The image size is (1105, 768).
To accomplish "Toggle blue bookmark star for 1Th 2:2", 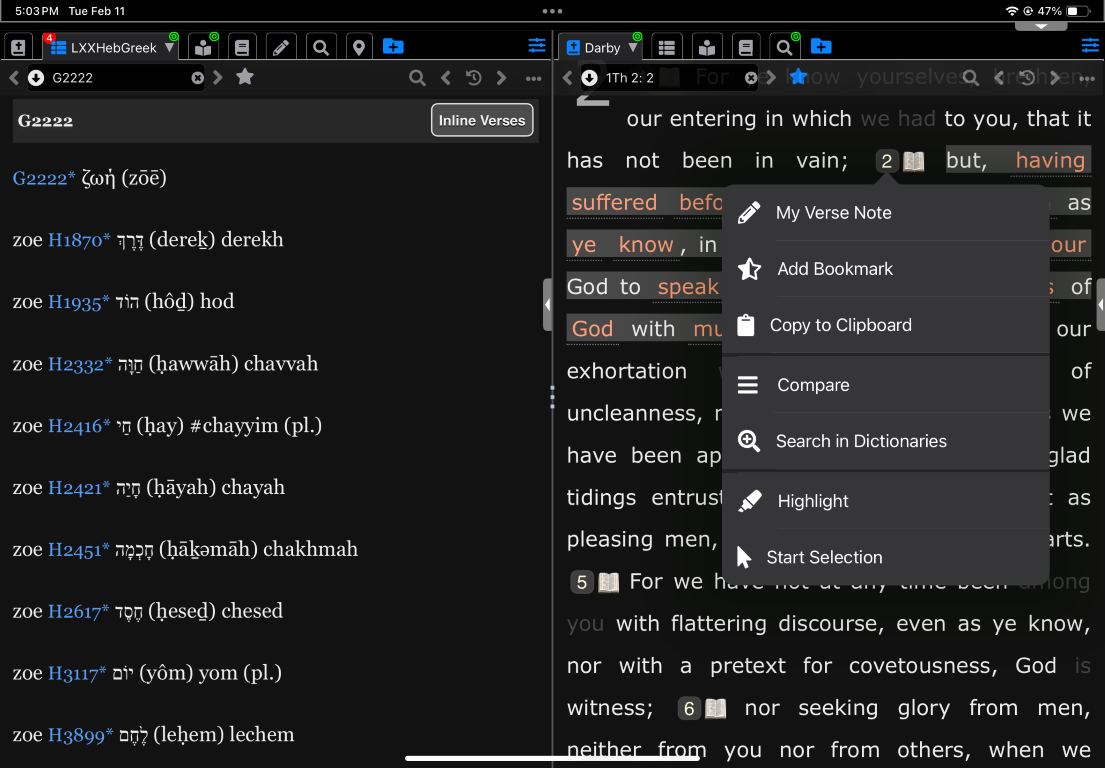I will click(797, 78).
